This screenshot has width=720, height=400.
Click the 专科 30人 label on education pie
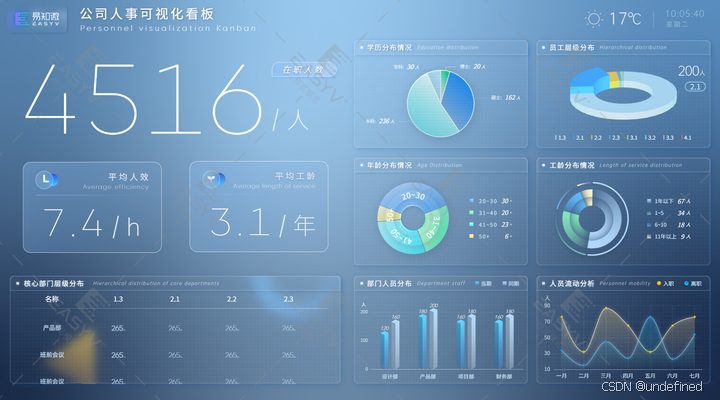coord(406,67)
